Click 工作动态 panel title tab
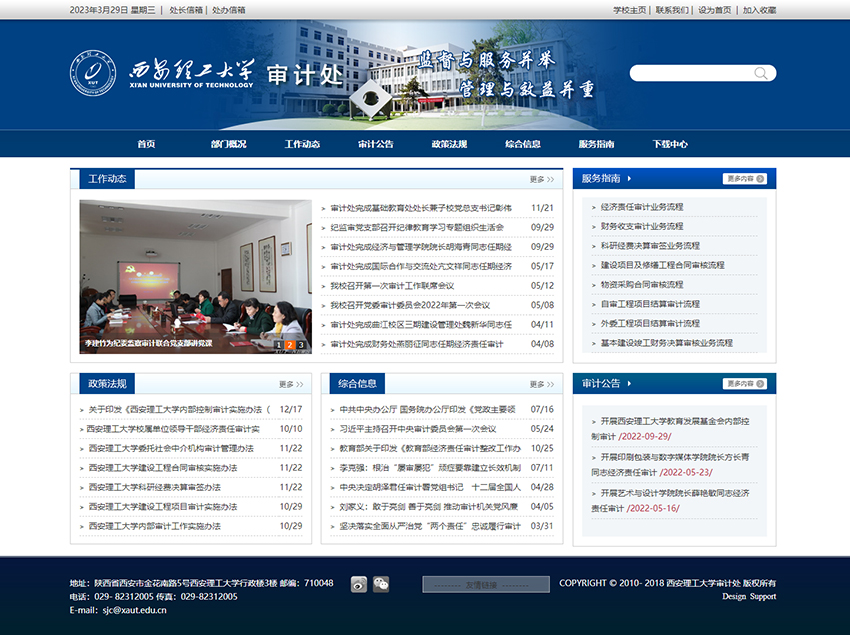This screenshot has height=635, width=850. click(107, 179)
